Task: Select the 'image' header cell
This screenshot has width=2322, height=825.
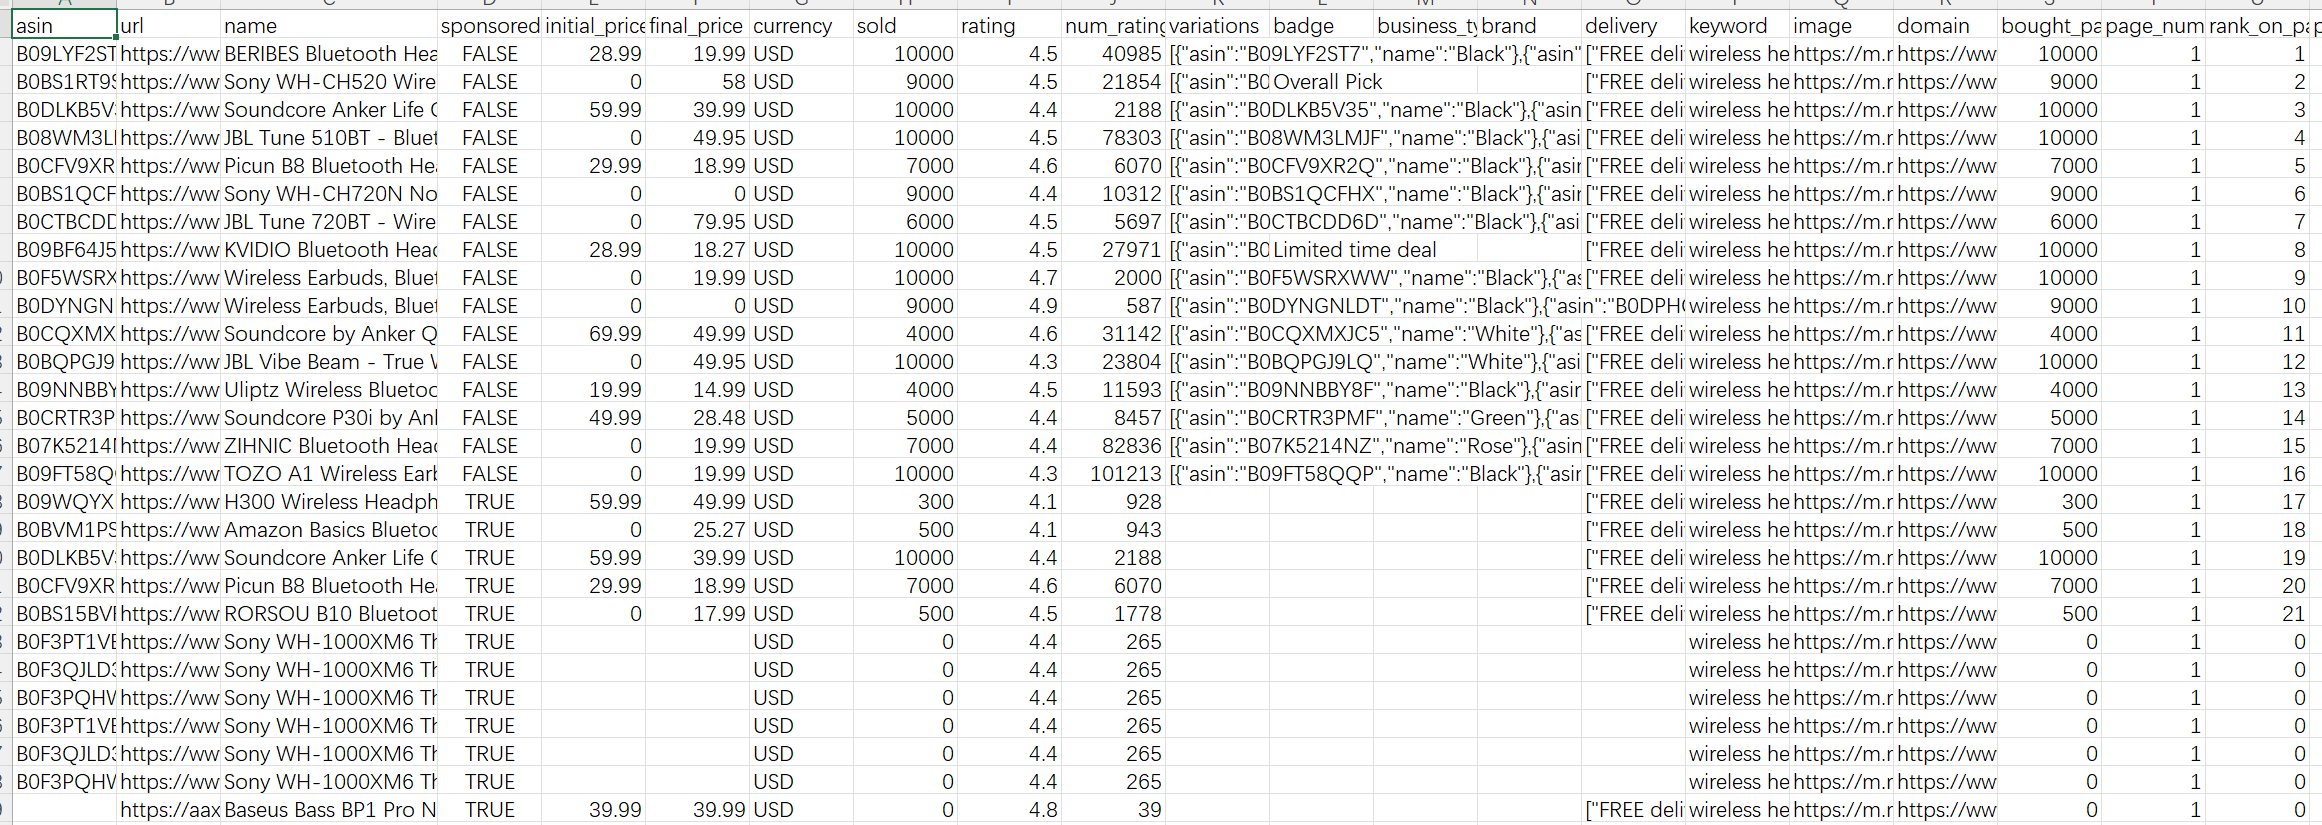Action: point(1841,25)
